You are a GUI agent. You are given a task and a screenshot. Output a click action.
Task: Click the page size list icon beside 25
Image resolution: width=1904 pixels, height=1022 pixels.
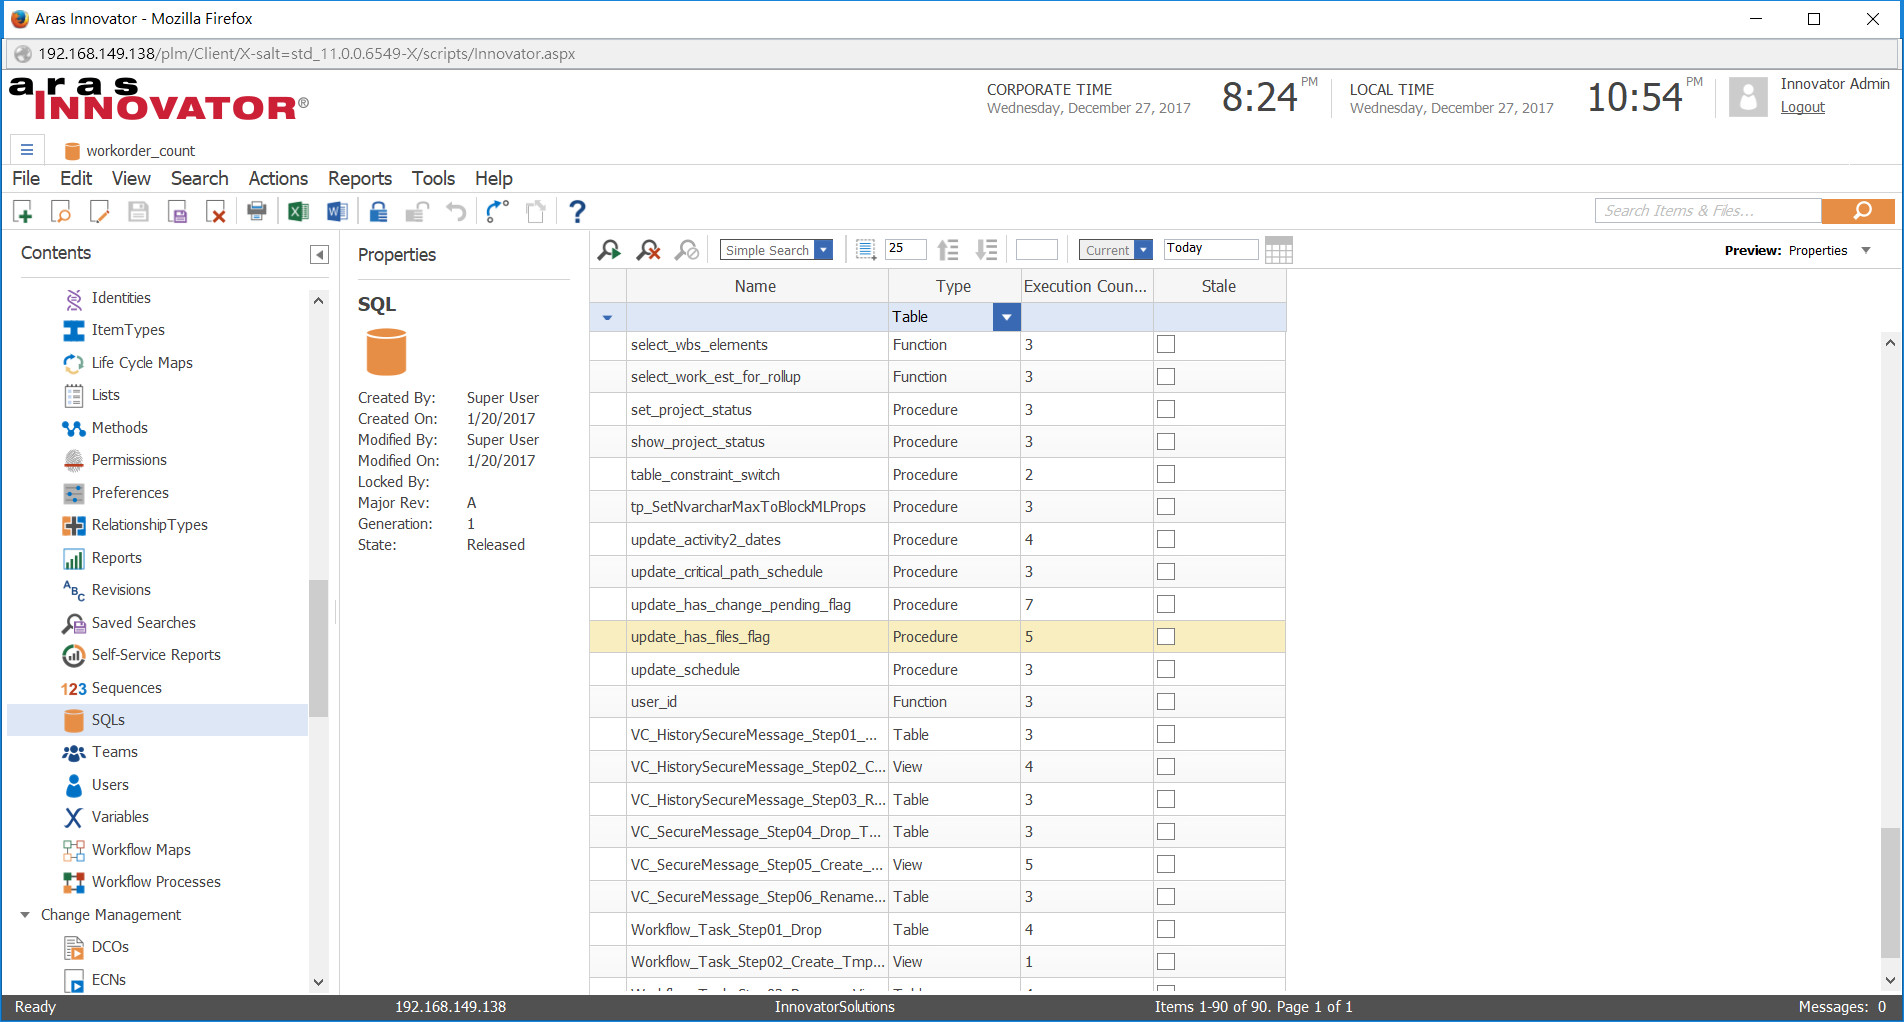click(866, 250)
